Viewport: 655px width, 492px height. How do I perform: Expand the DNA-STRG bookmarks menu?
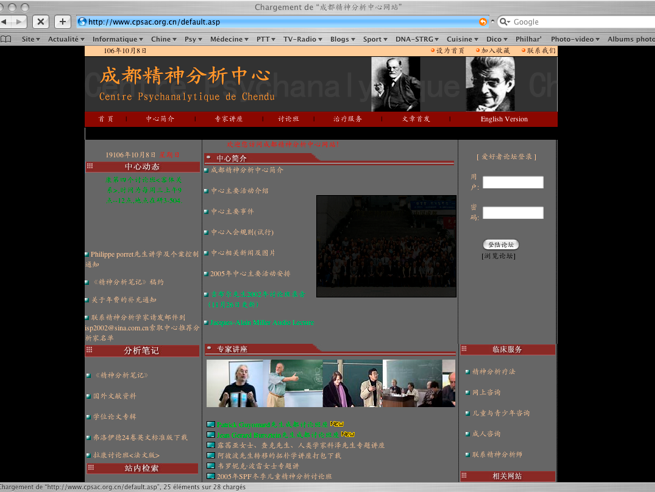pyautogui.click(x=417, y=39)
